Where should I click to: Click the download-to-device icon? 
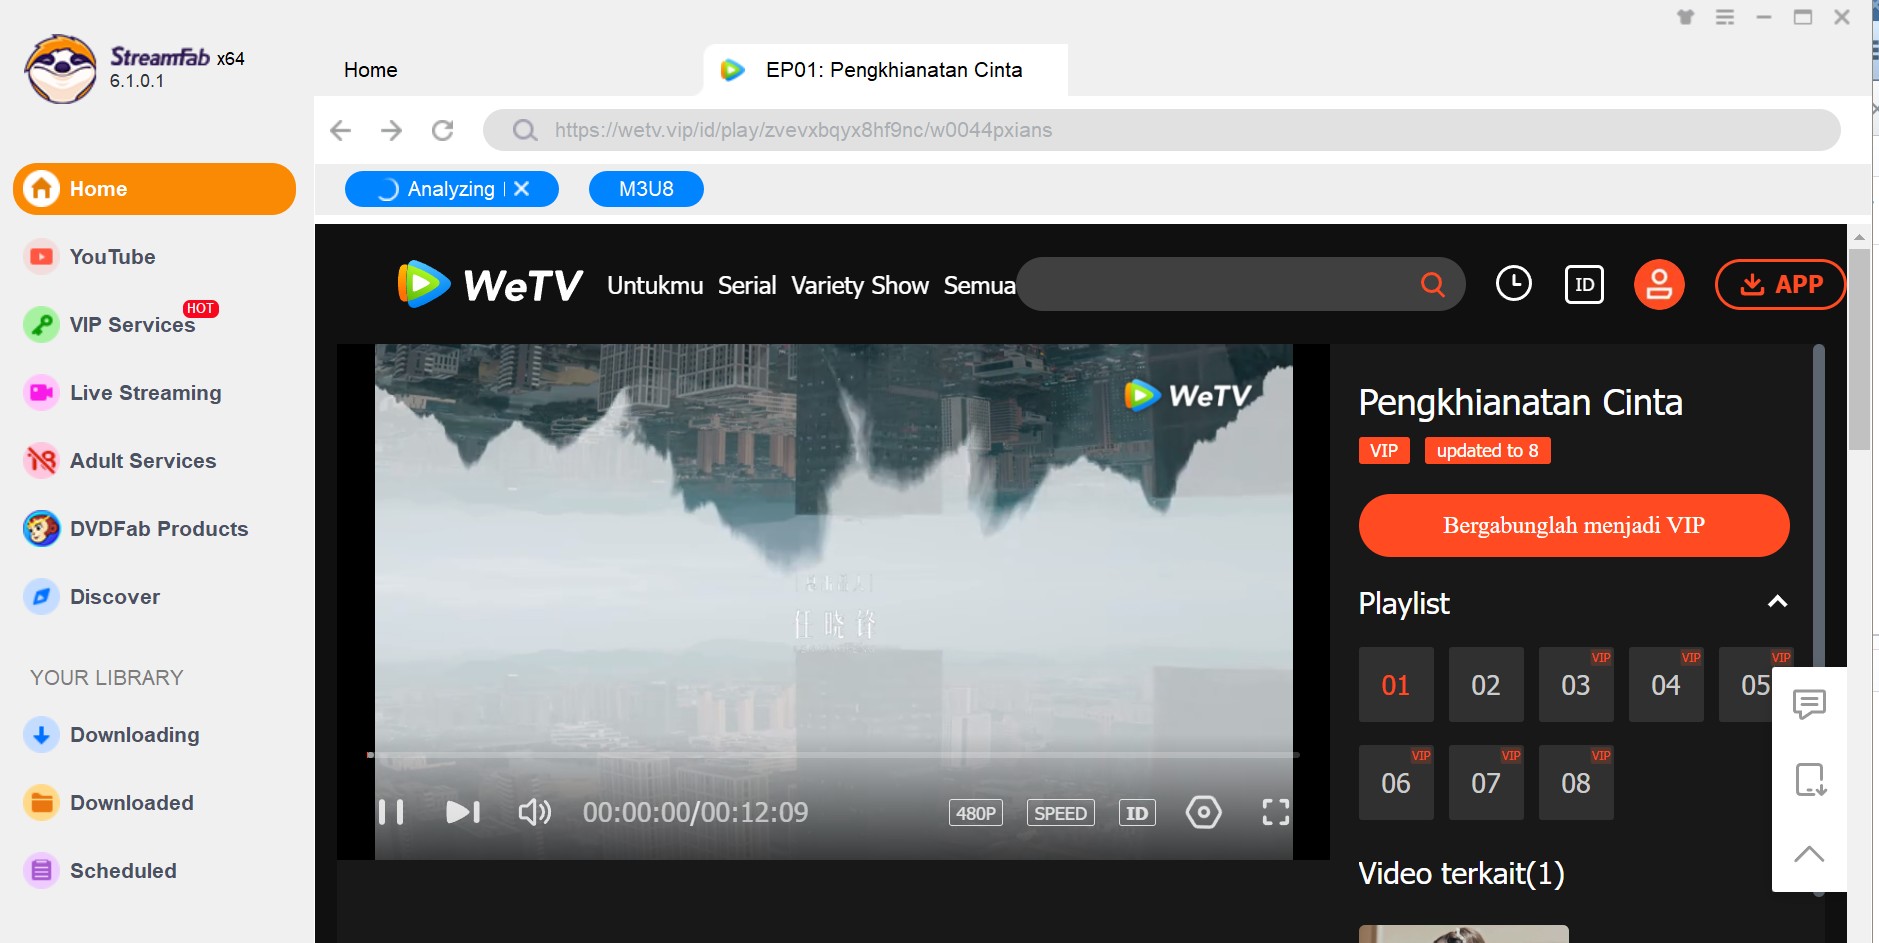tap(1809, 779)
